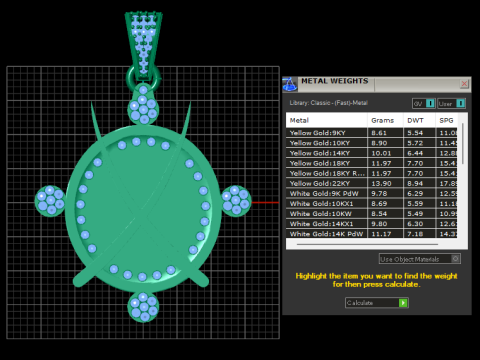The image size is (480, 360).
Task: Click the 8.90 grams value
Action: (x=379, y=143)
